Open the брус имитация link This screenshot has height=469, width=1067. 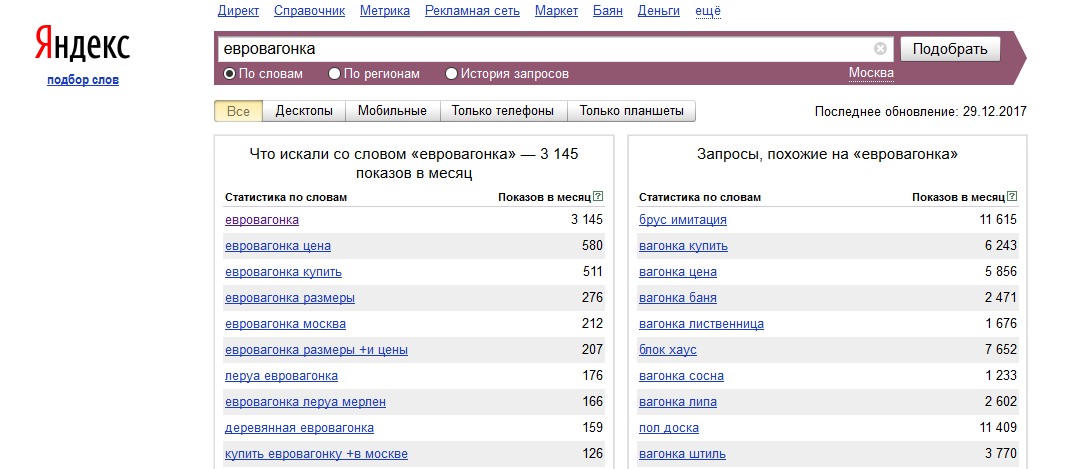[x=683, y=220]
